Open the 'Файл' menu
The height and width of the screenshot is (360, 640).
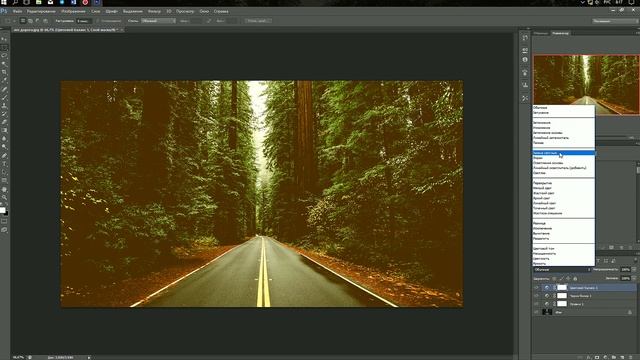point(17,11)
